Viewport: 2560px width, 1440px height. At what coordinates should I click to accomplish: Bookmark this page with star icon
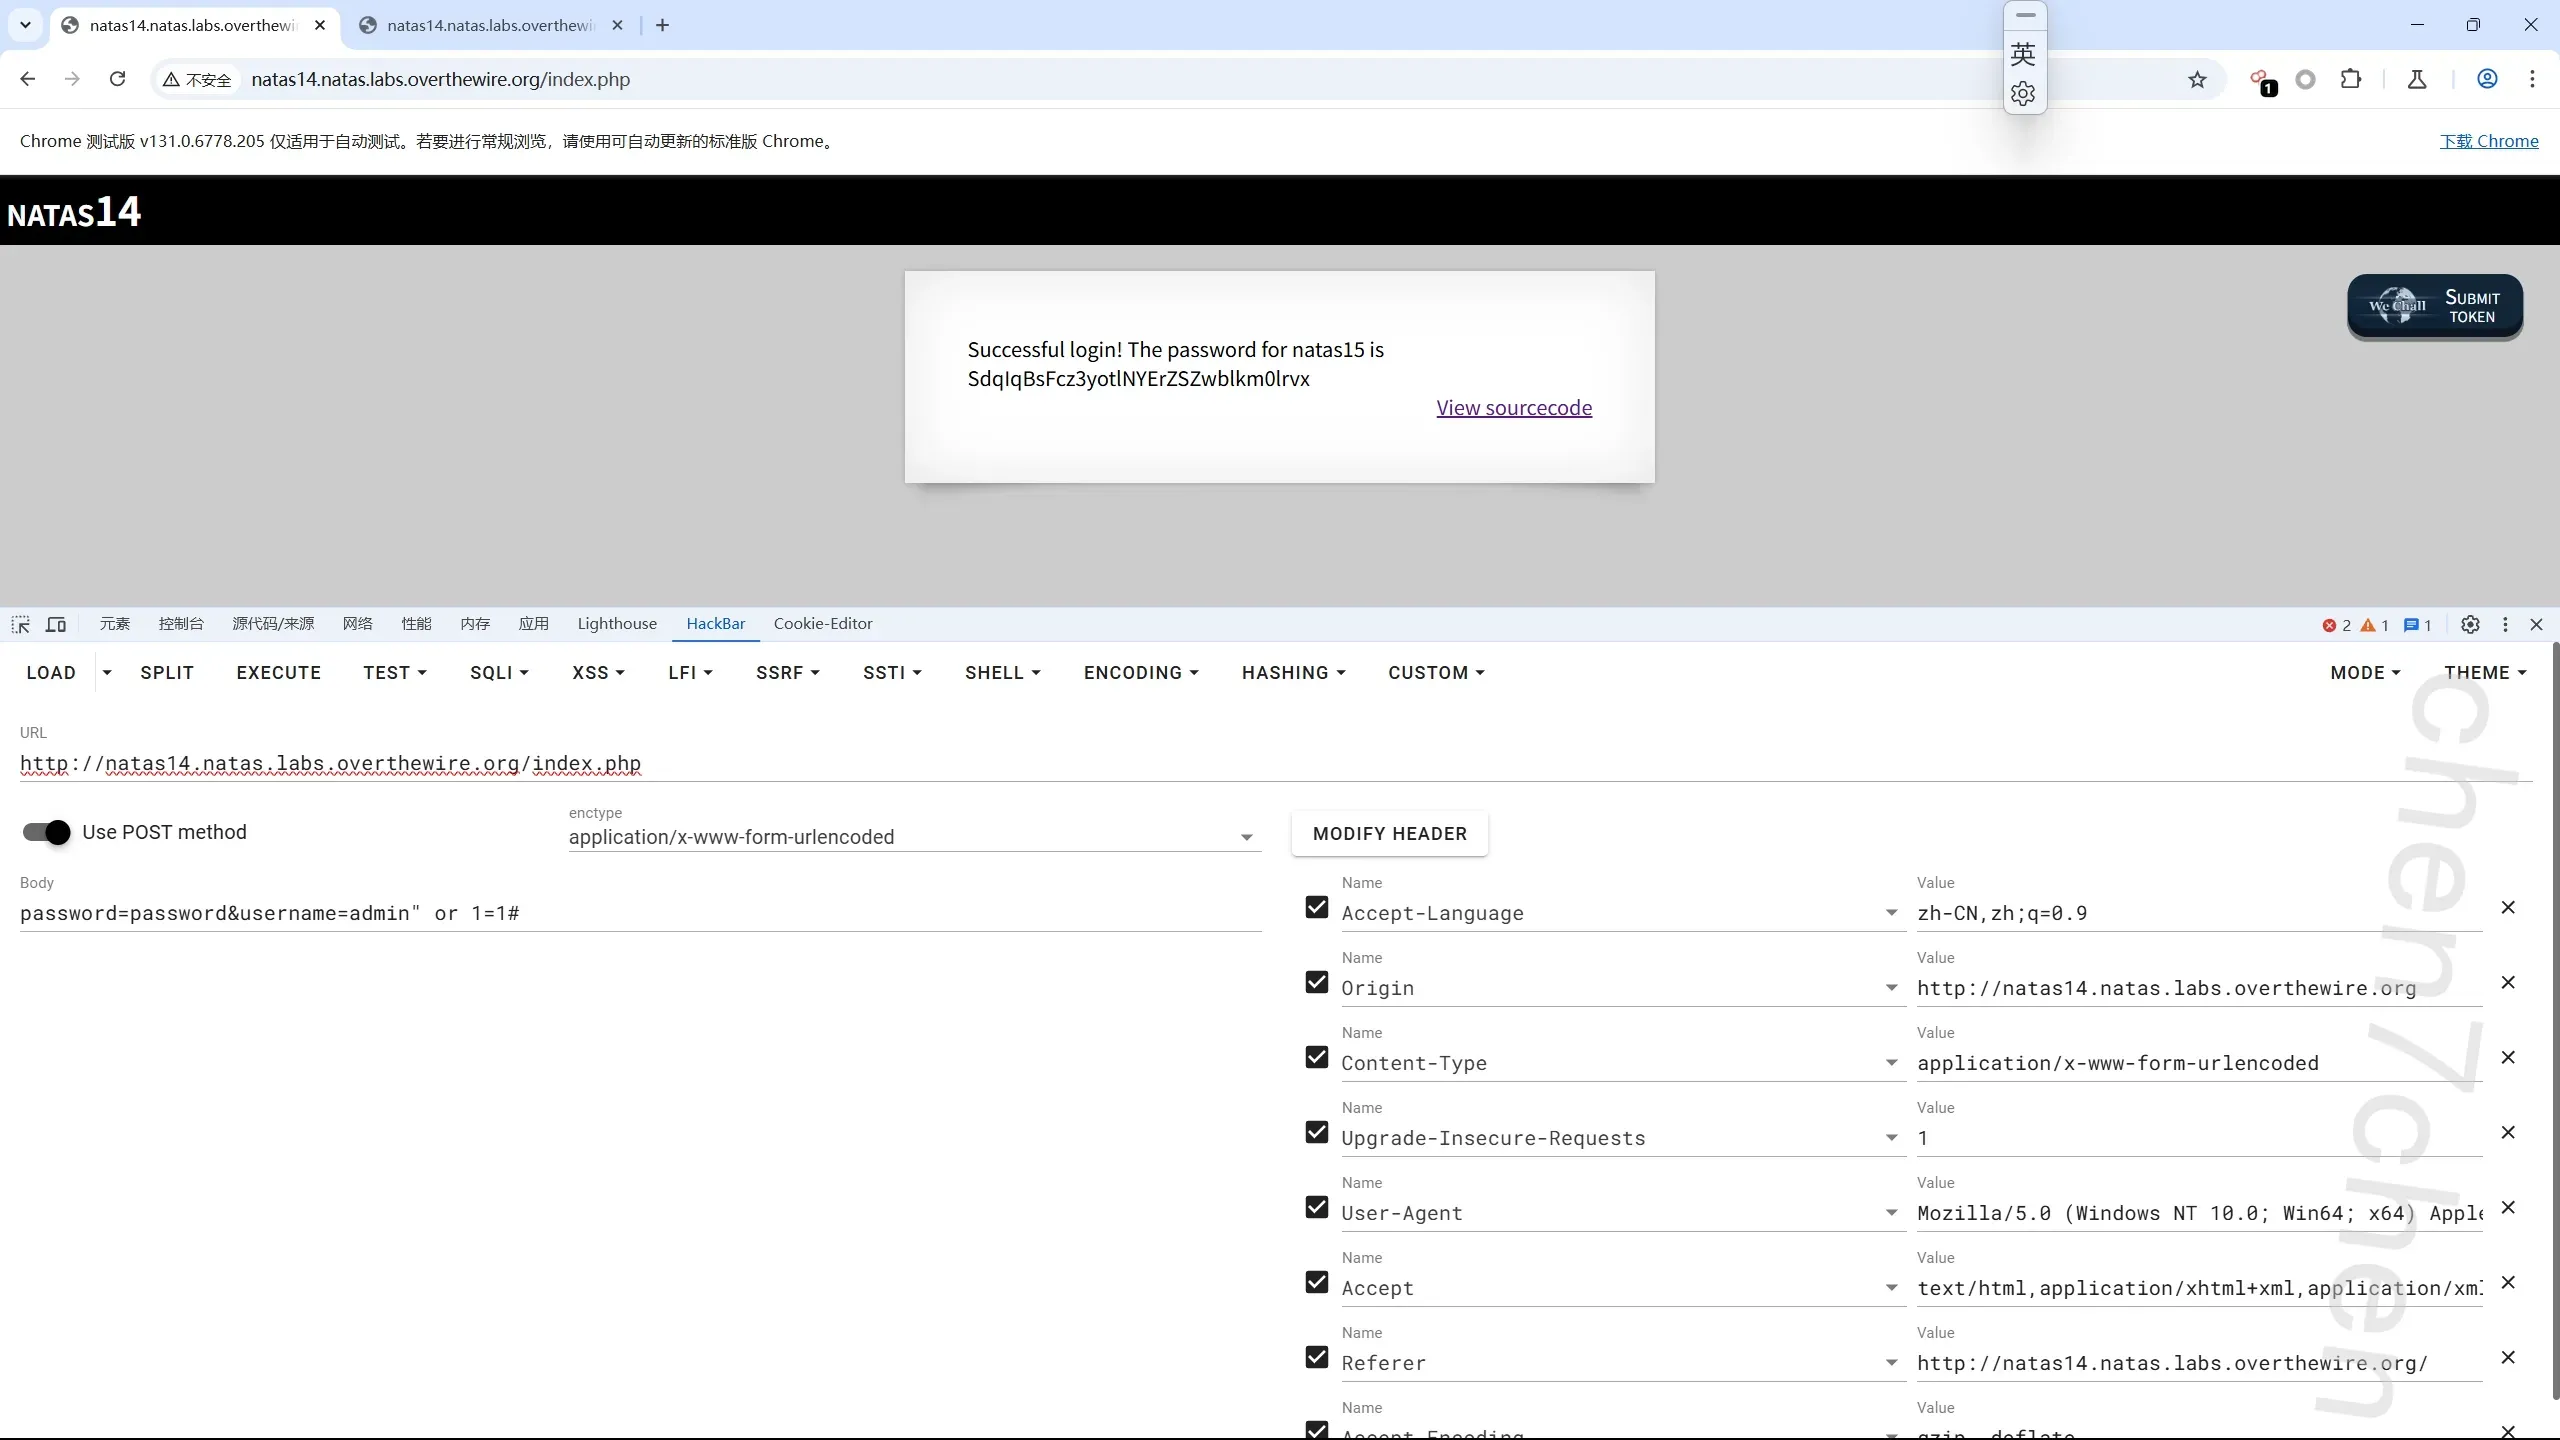pos(2197,80)
